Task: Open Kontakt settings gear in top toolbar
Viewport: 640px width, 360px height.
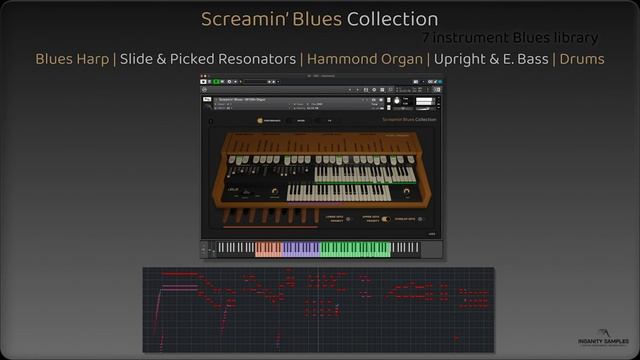Action: [x=229, y=82]
